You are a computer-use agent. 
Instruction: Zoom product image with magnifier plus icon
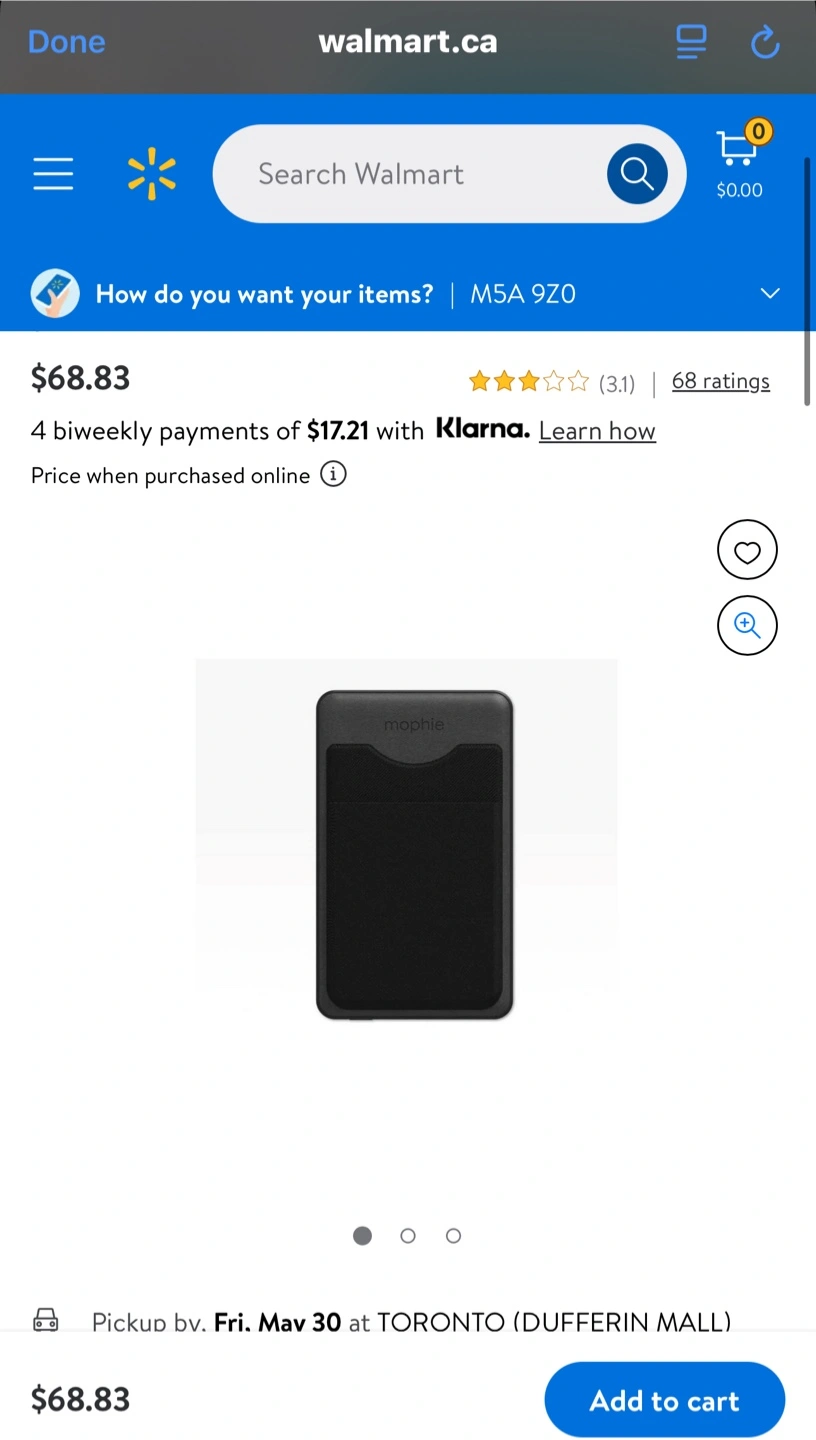747,626
